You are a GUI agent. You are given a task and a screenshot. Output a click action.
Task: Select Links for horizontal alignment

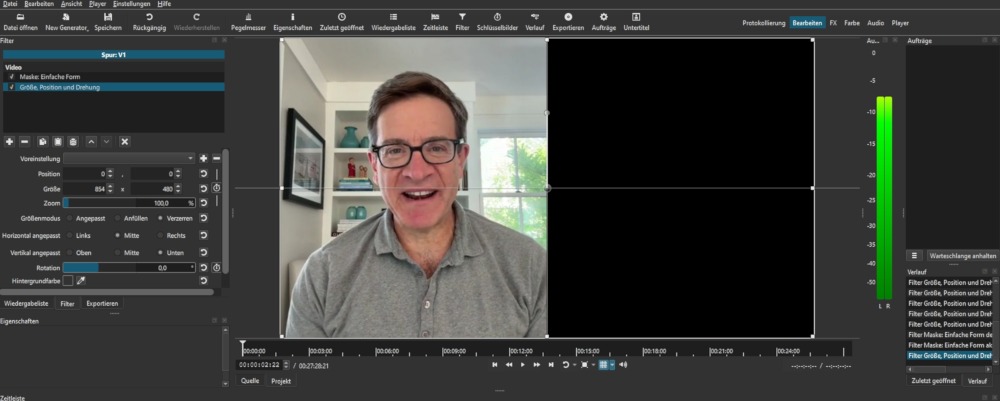(69, 235)
